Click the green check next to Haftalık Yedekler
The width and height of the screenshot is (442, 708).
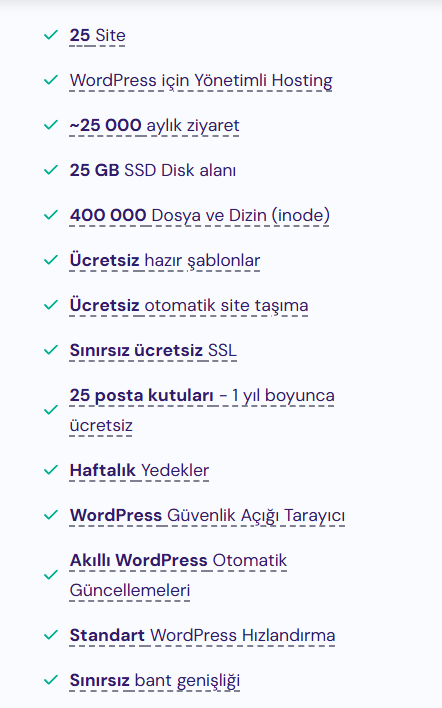coord(51,470)
